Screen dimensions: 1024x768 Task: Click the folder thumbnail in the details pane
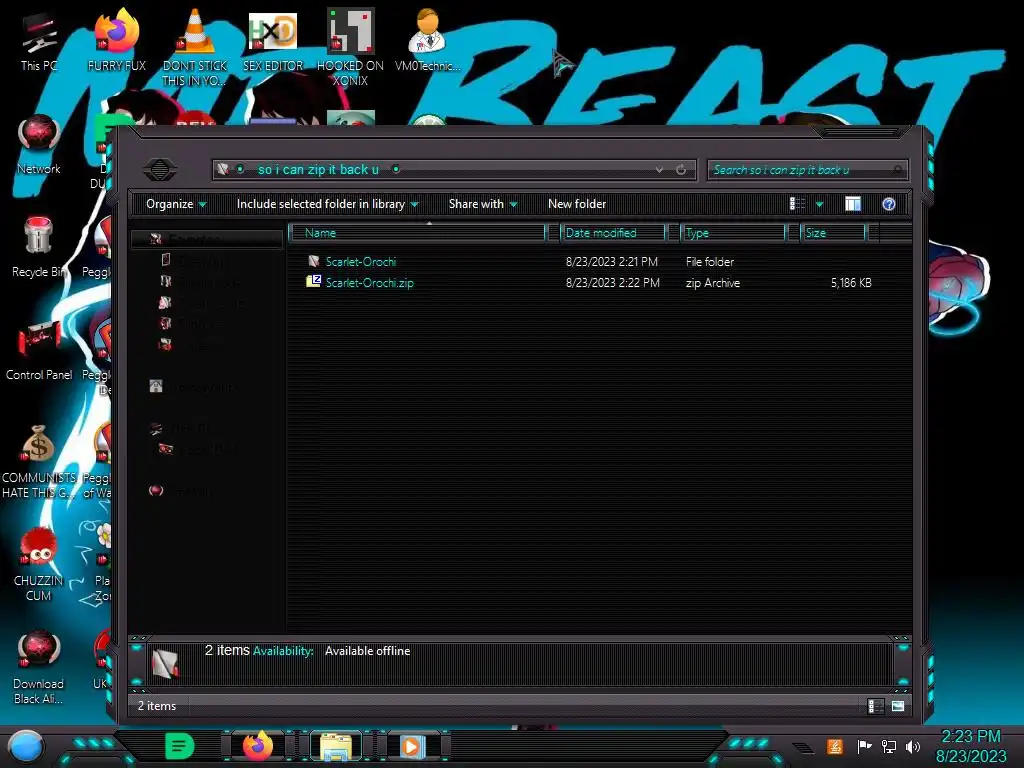[165, 664]
